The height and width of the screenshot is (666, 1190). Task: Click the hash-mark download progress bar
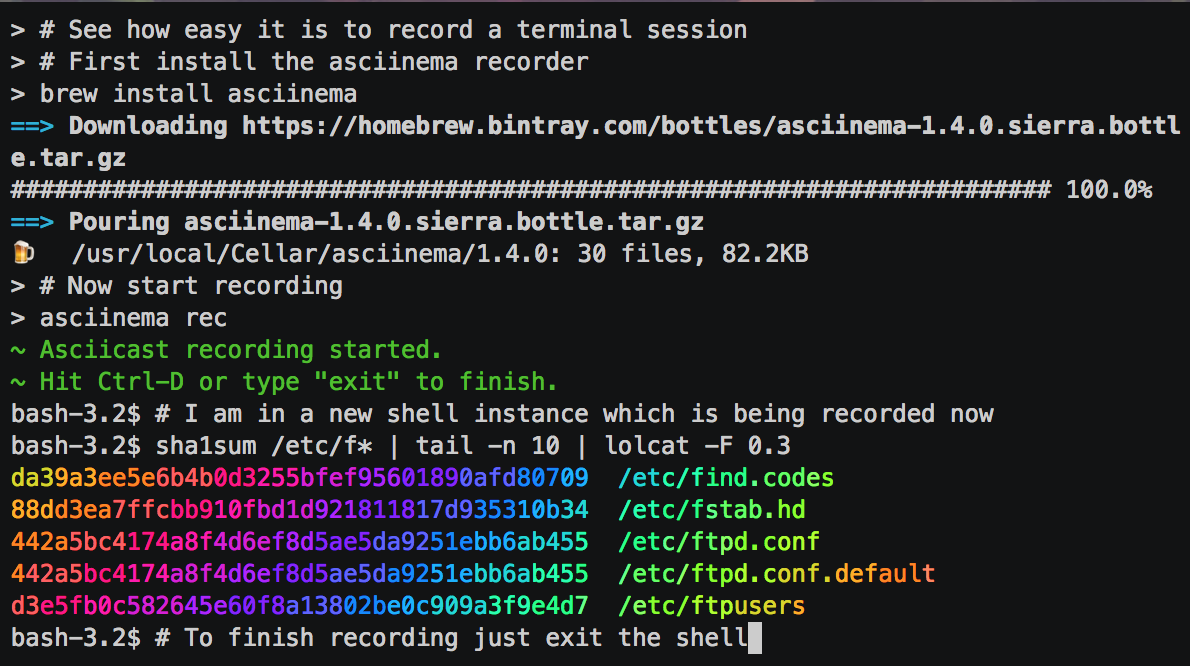pos(530,190)
